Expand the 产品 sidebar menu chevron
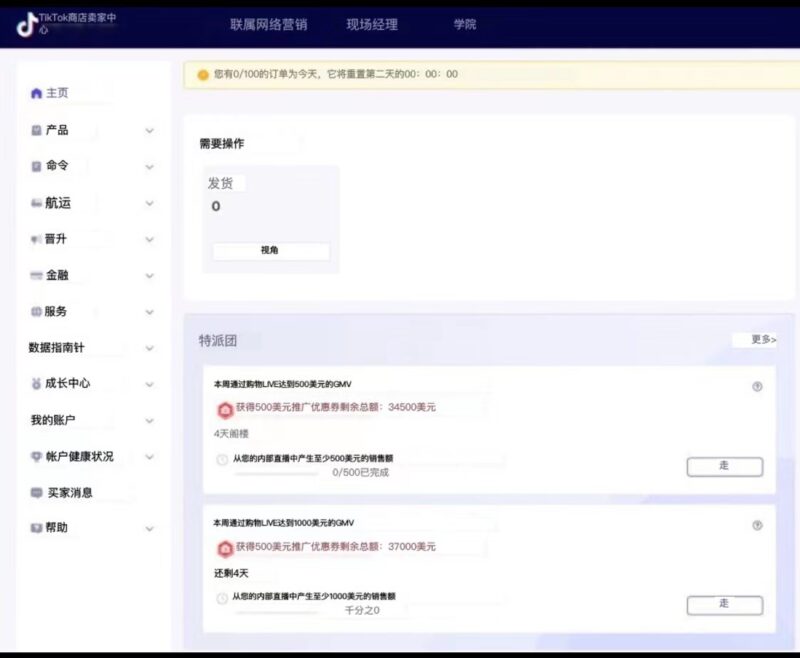Image resolution: width=800 pixels, height=658 pixels. pyautogui.click(x=149, y=130)
